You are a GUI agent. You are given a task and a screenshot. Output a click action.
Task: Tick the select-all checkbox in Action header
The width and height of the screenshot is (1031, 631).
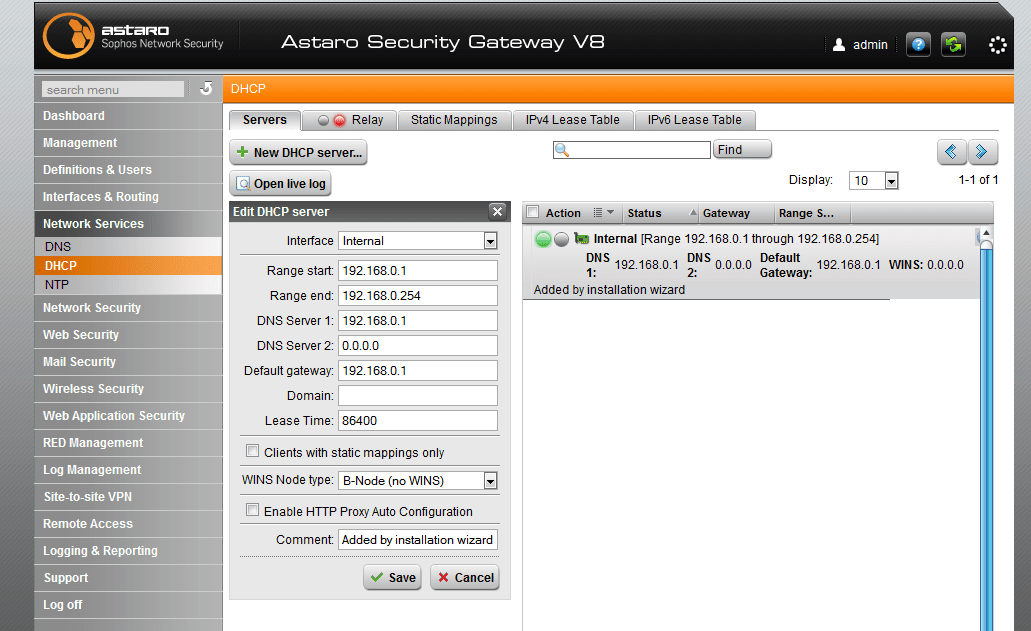[x=533, y=212]
